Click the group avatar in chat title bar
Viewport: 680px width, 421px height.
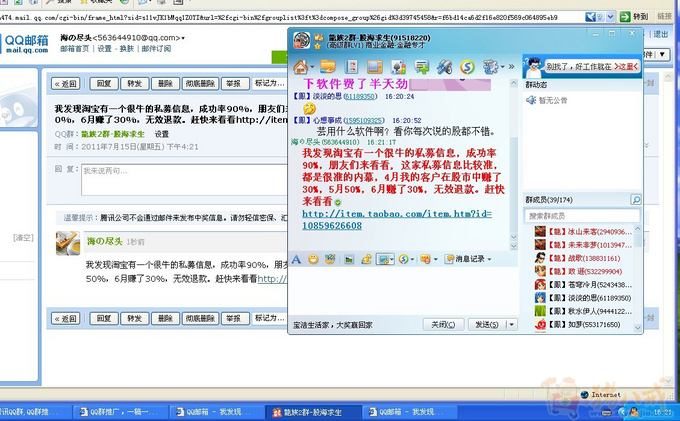301,40
